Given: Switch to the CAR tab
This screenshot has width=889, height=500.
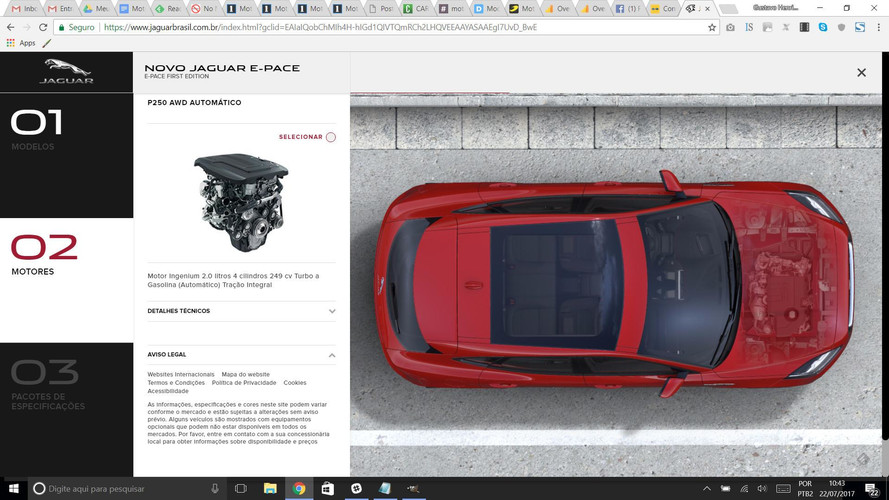Looking at the screenshot, I should tap(416, 9).
